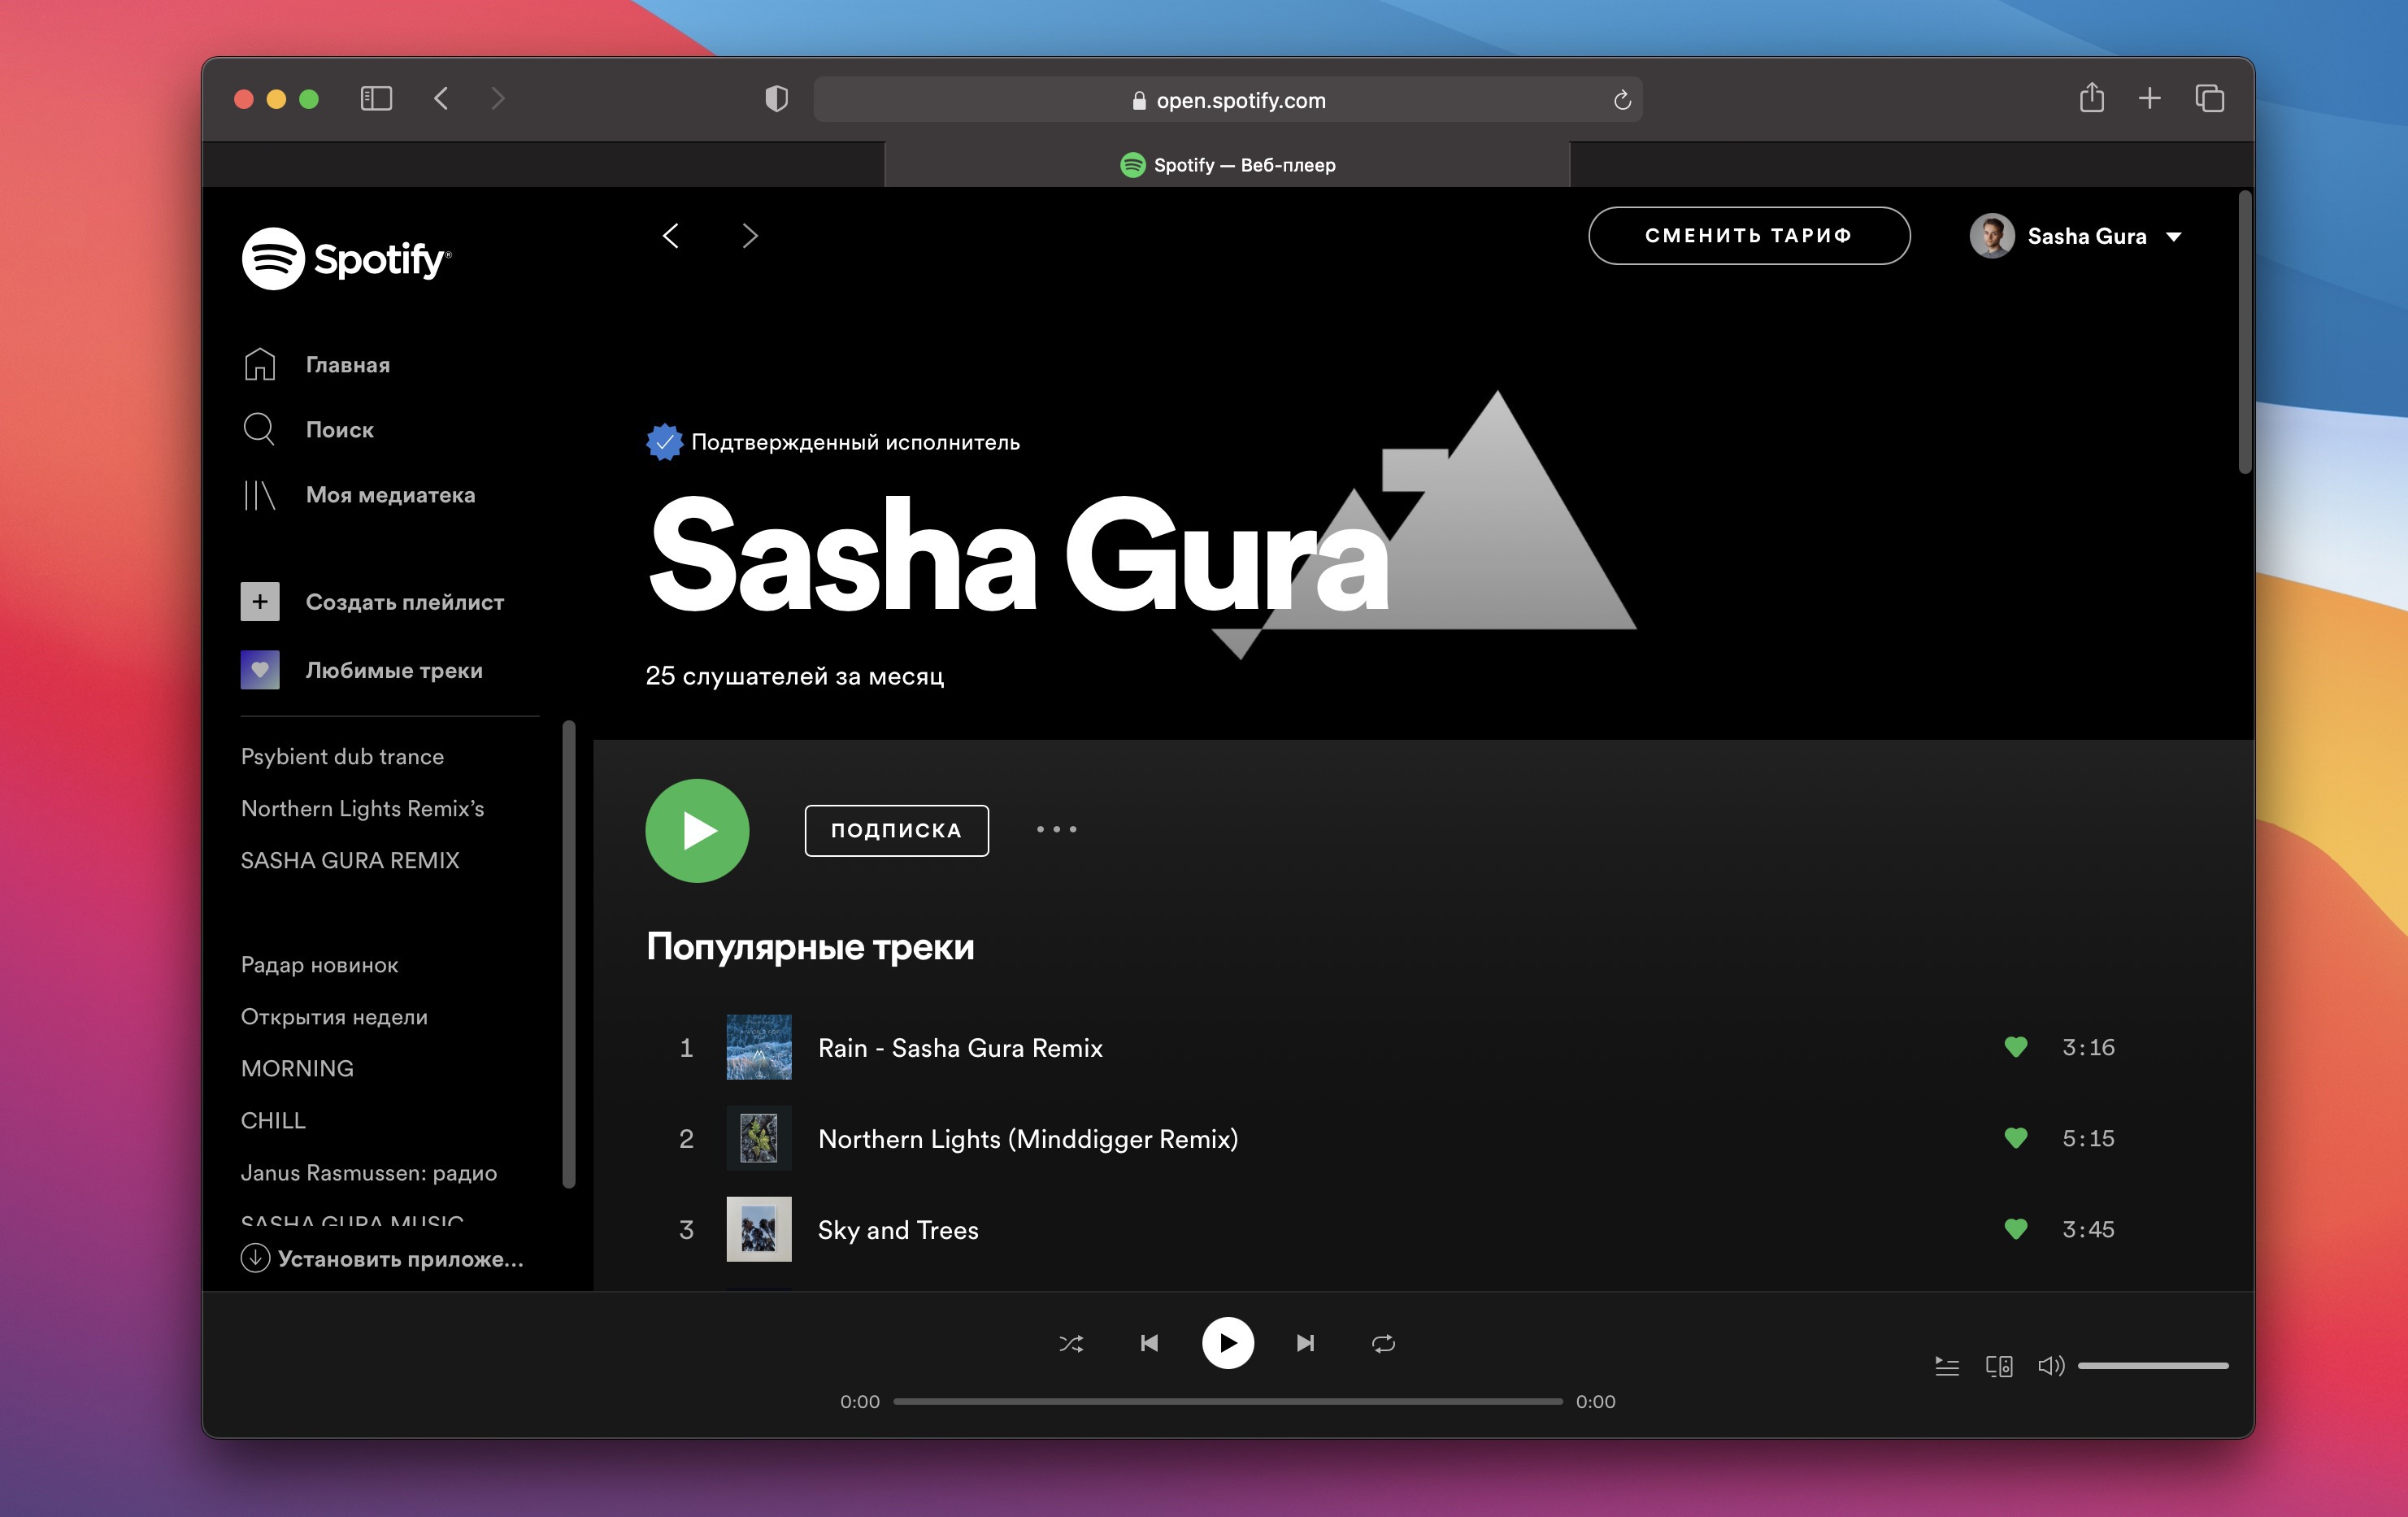Go forward with Spotify's in-app forward arrow
2408x1517 pixels.
[750, 236]
